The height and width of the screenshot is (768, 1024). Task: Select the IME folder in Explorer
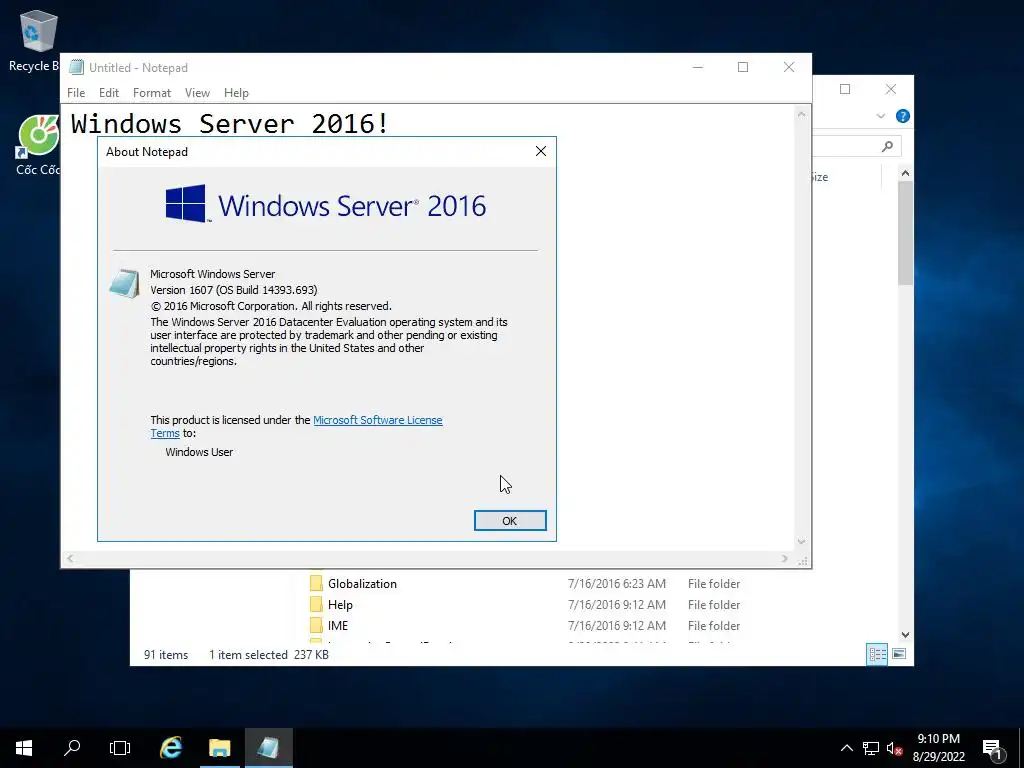coord(338,626)
